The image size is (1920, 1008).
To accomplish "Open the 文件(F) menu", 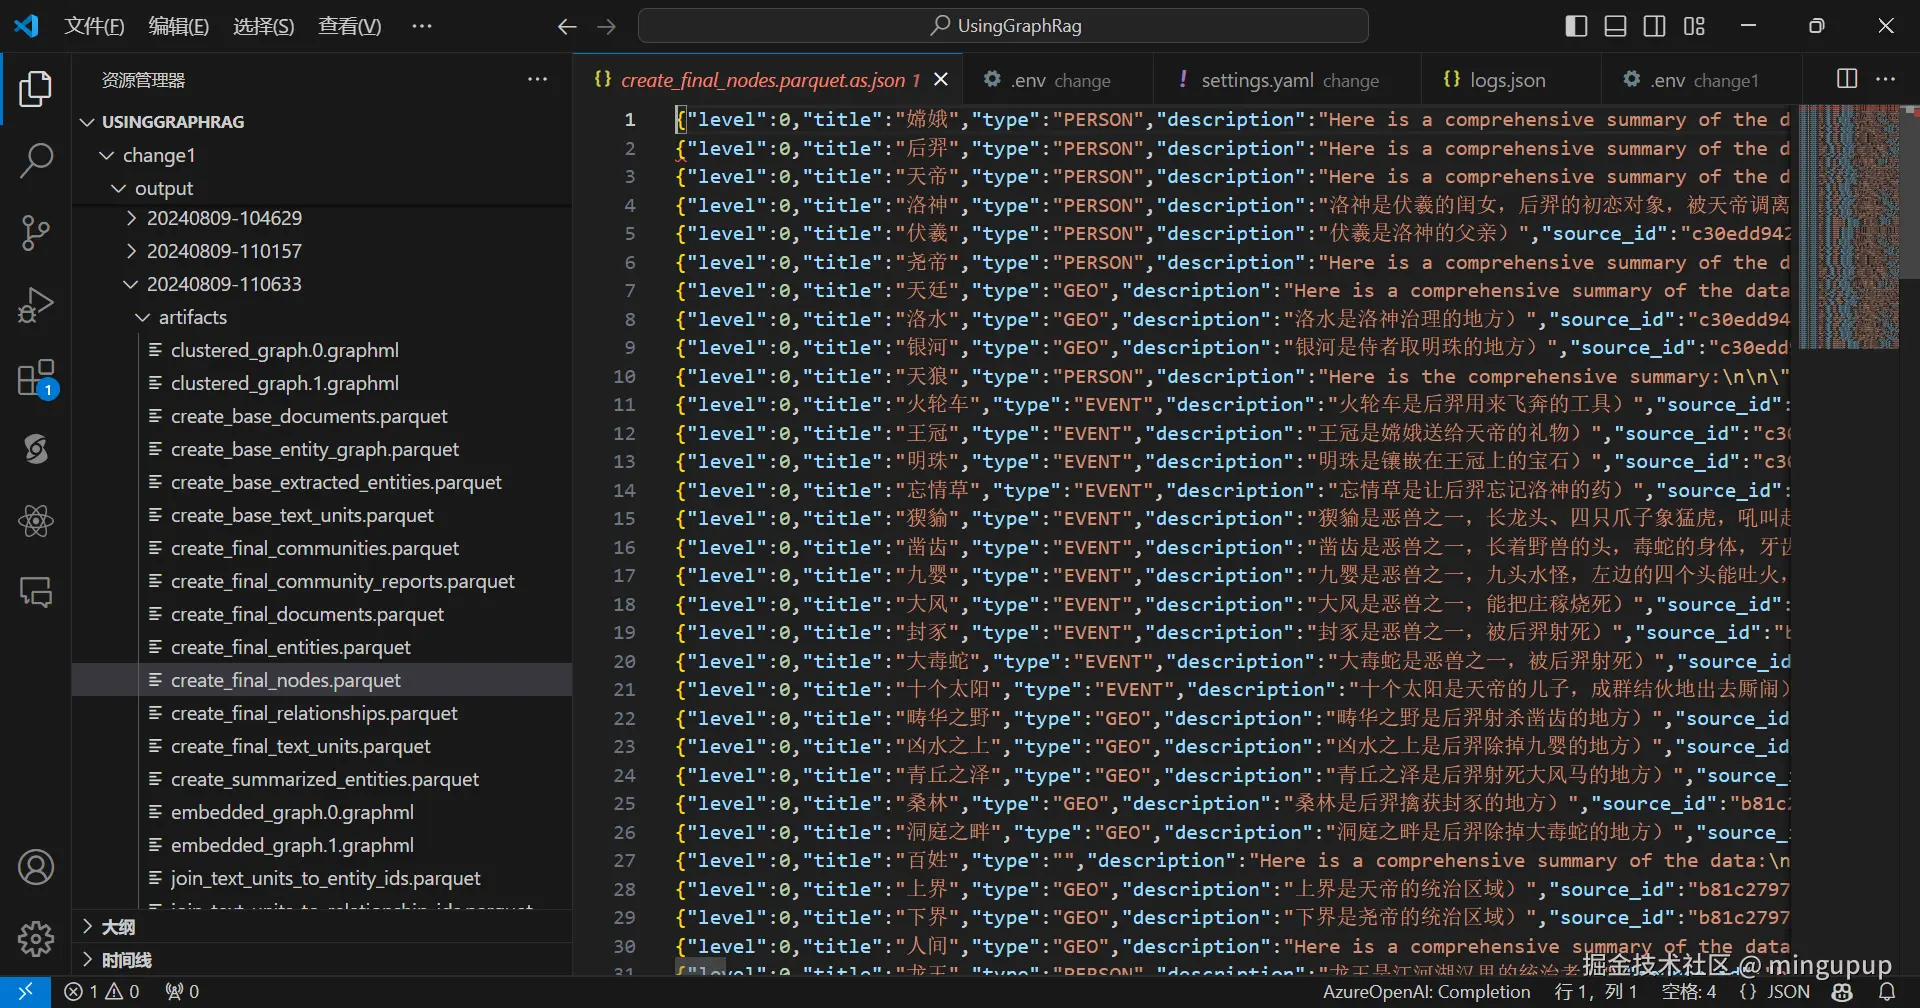I will click(94, 26).
